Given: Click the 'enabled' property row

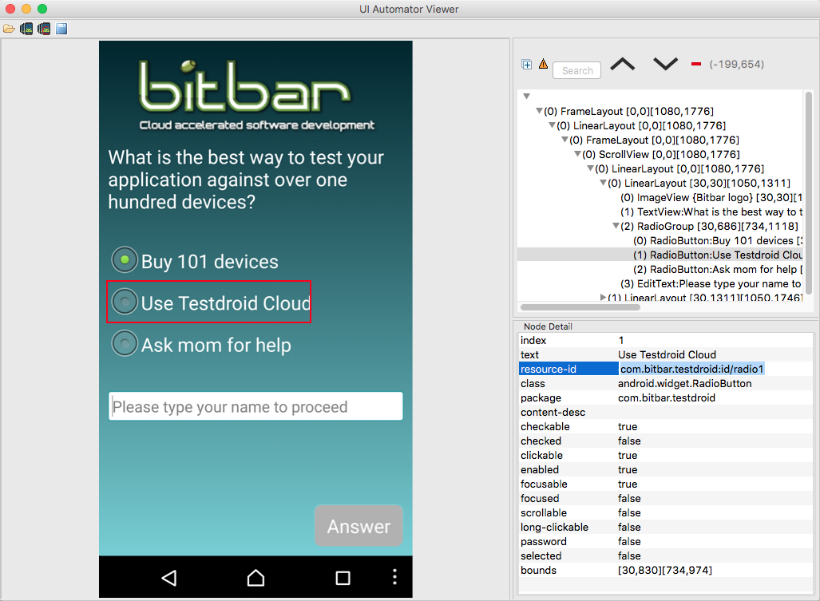Looking at the screenshot, I should tap(666, 470).
